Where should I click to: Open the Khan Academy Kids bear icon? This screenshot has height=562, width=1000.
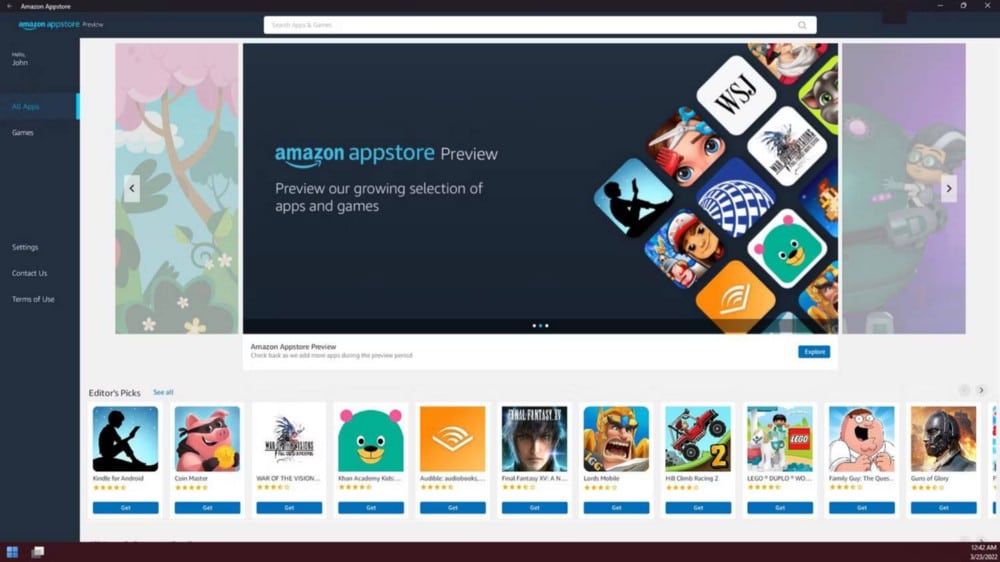click(x=371, y=439)
